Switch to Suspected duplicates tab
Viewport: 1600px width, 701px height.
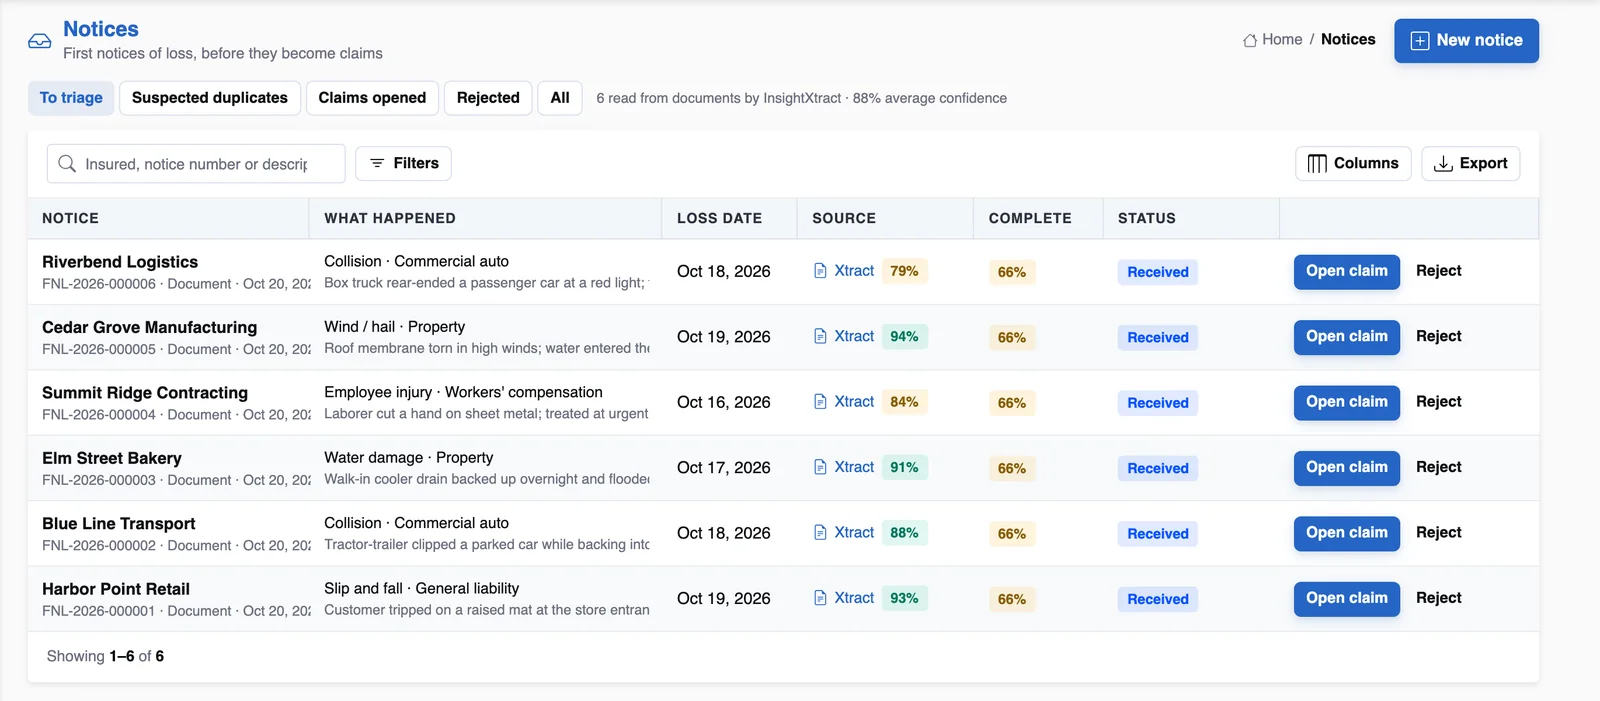(x=210, y=98)
